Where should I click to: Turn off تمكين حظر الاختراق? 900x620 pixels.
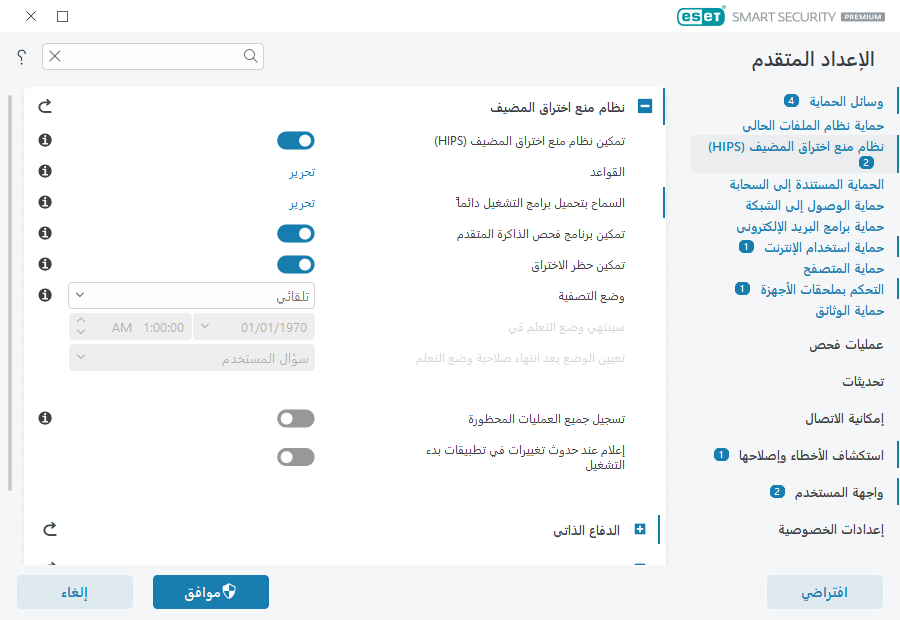(x=295, y=262)
